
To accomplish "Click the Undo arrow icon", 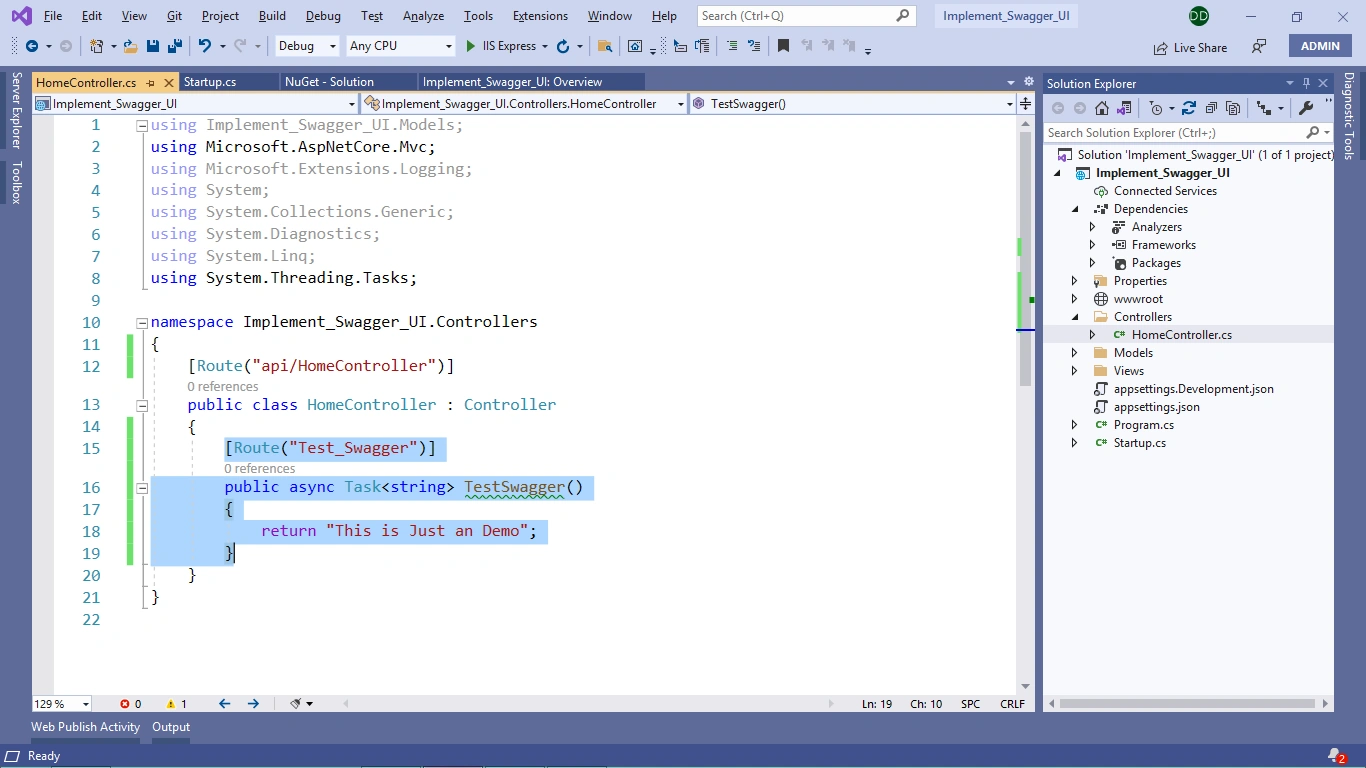I will coord(205,46).
